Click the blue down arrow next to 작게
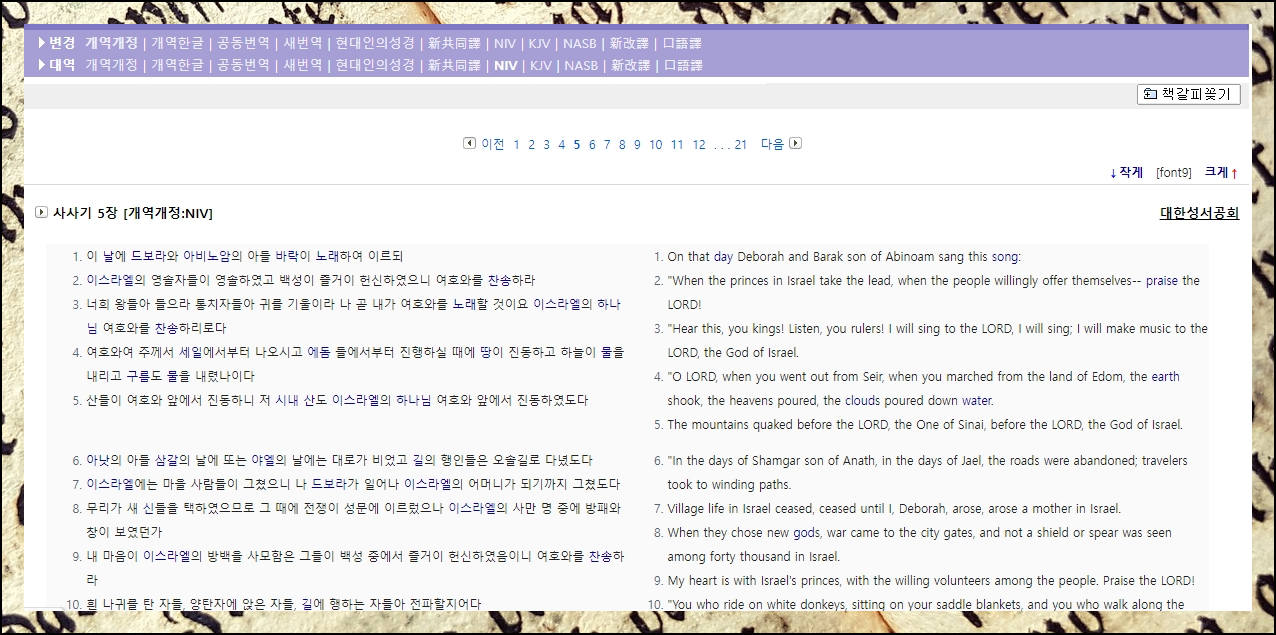This screenshot has height=635, width=1276. (1113, 173)
